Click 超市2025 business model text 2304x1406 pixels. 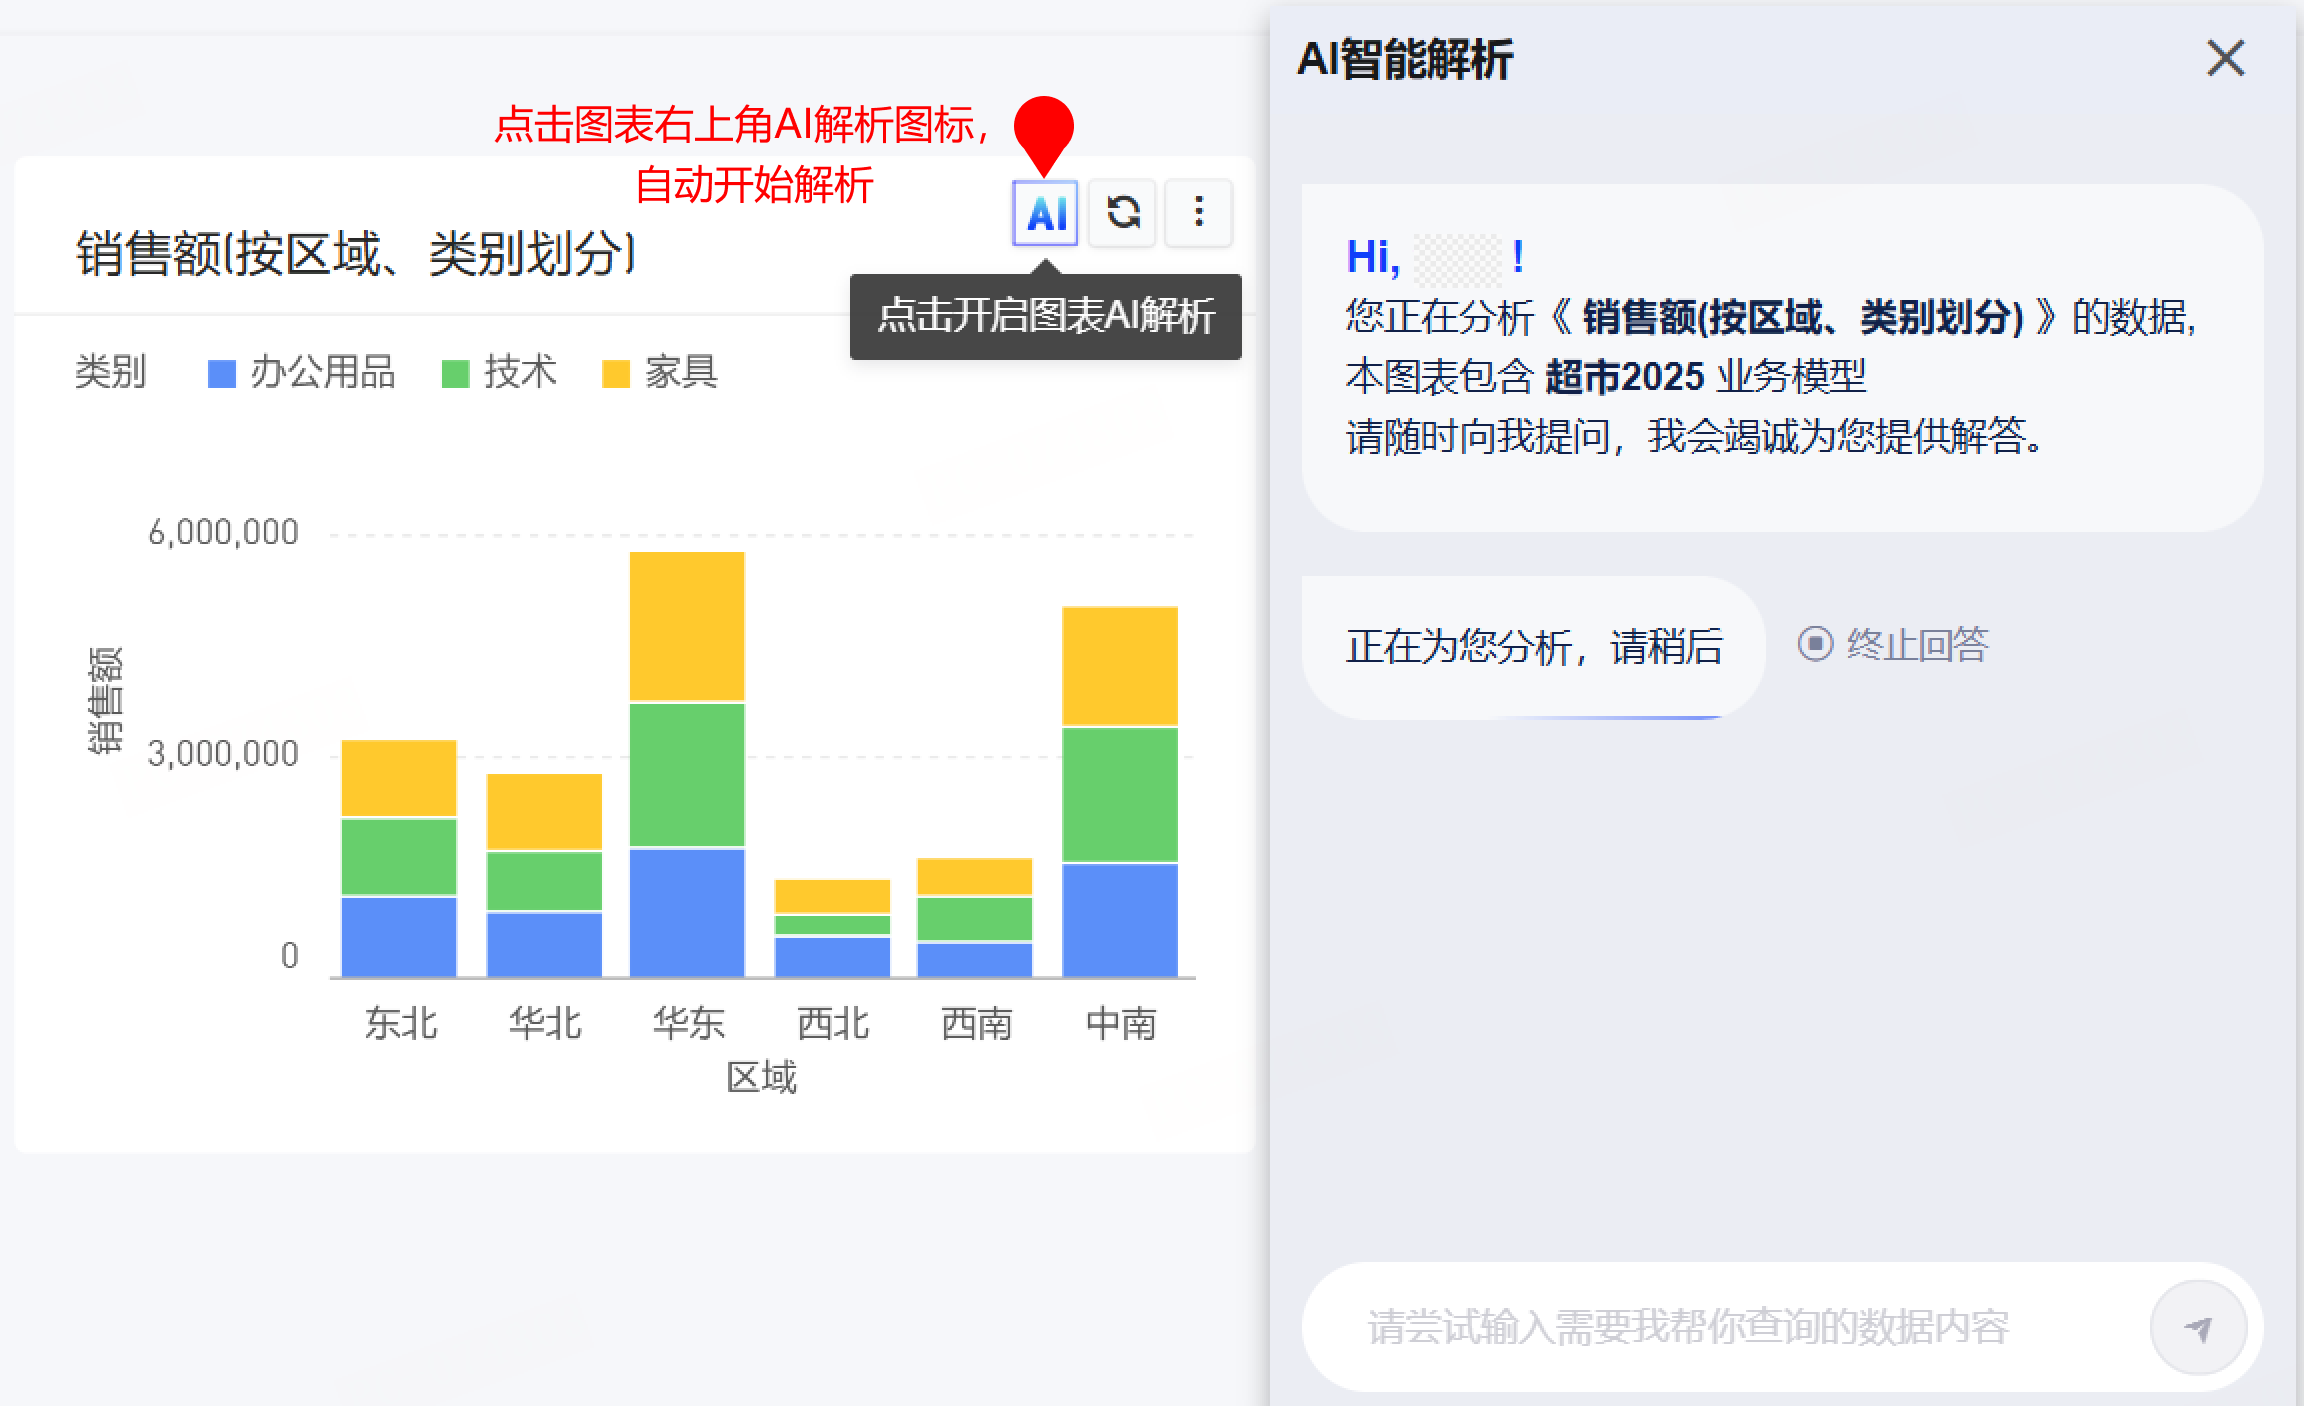1624,377
